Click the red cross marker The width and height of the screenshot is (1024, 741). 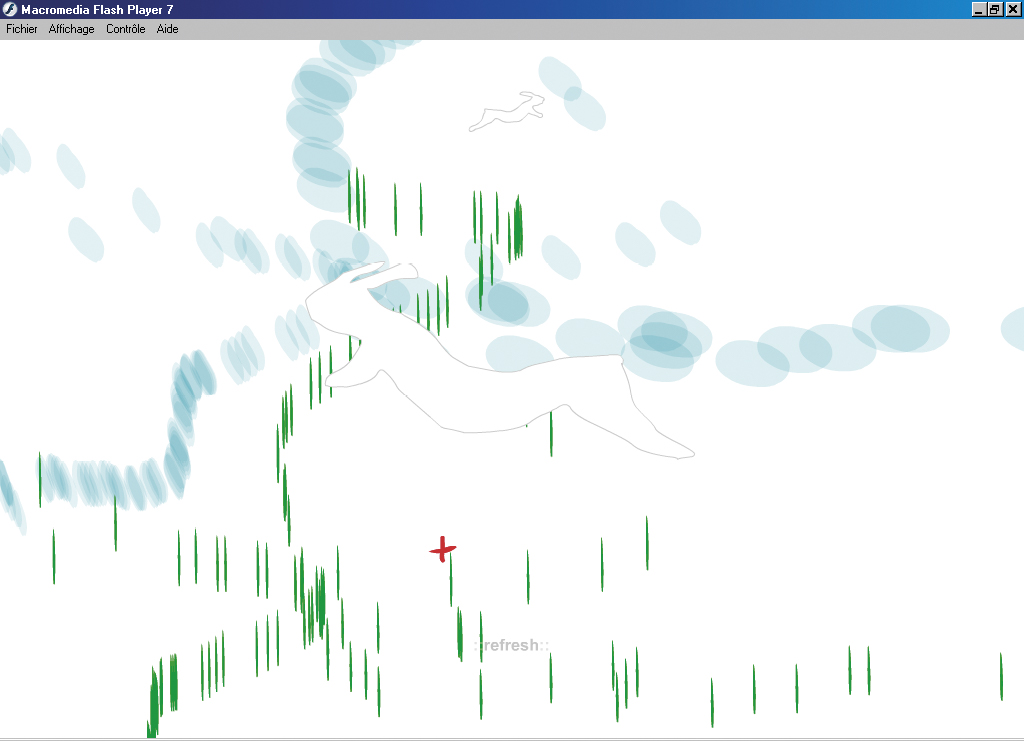point(443,549)
